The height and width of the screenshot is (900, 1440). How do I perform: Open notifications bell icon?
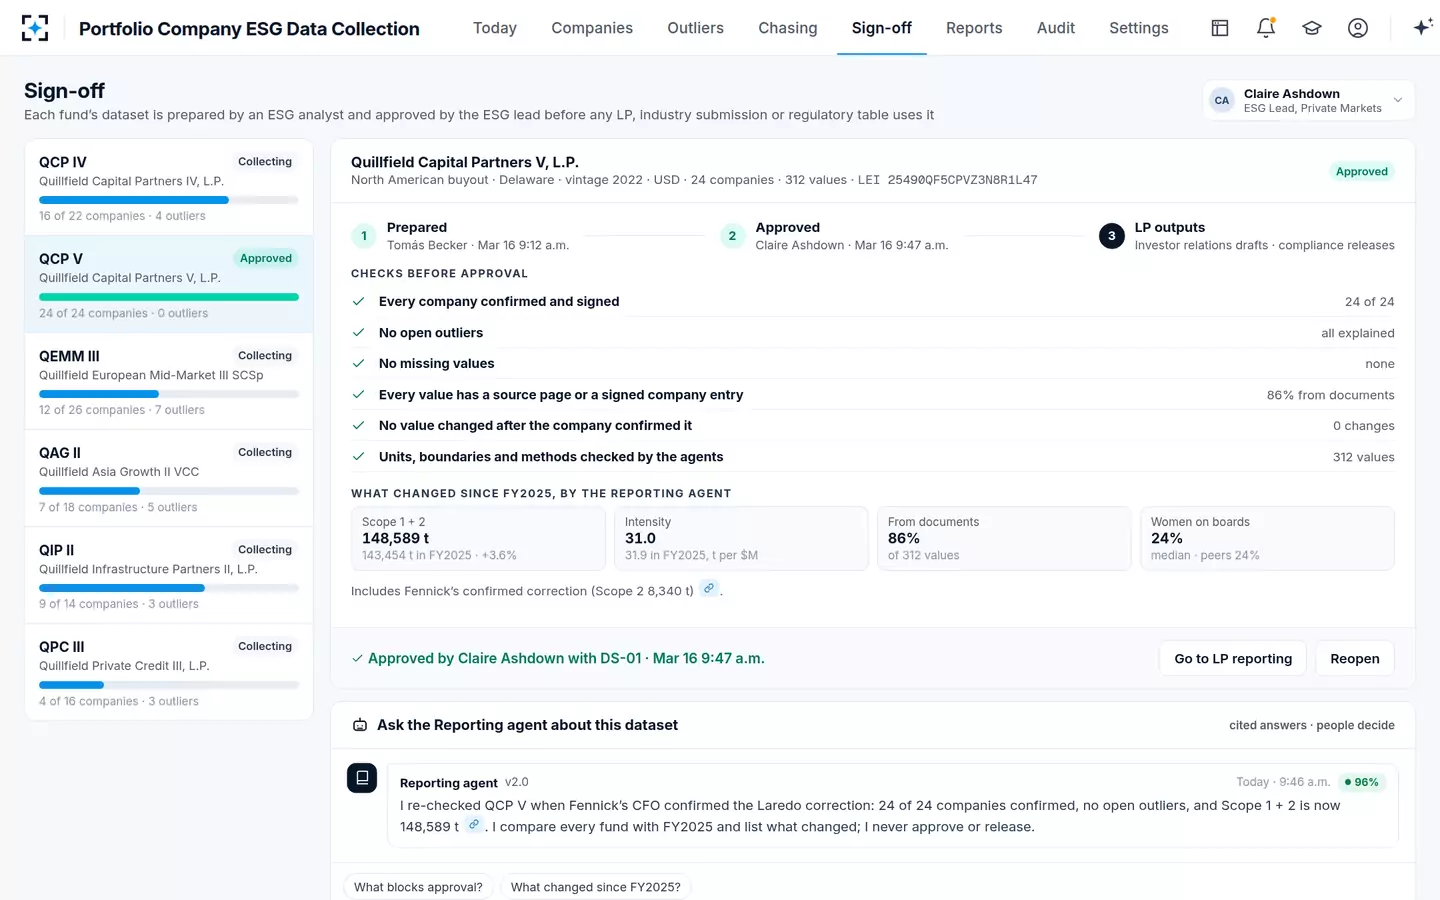click(1266, 28)
